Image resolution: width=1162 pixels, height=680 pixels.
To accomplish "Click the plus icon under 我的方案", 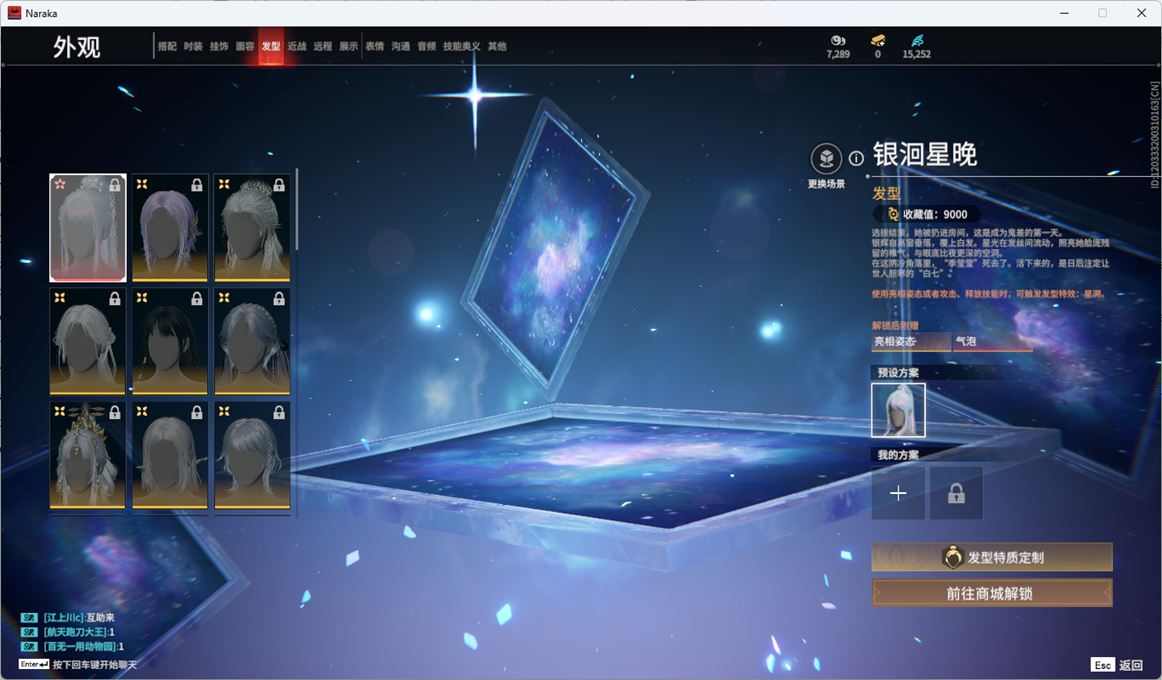I will 898,493.
